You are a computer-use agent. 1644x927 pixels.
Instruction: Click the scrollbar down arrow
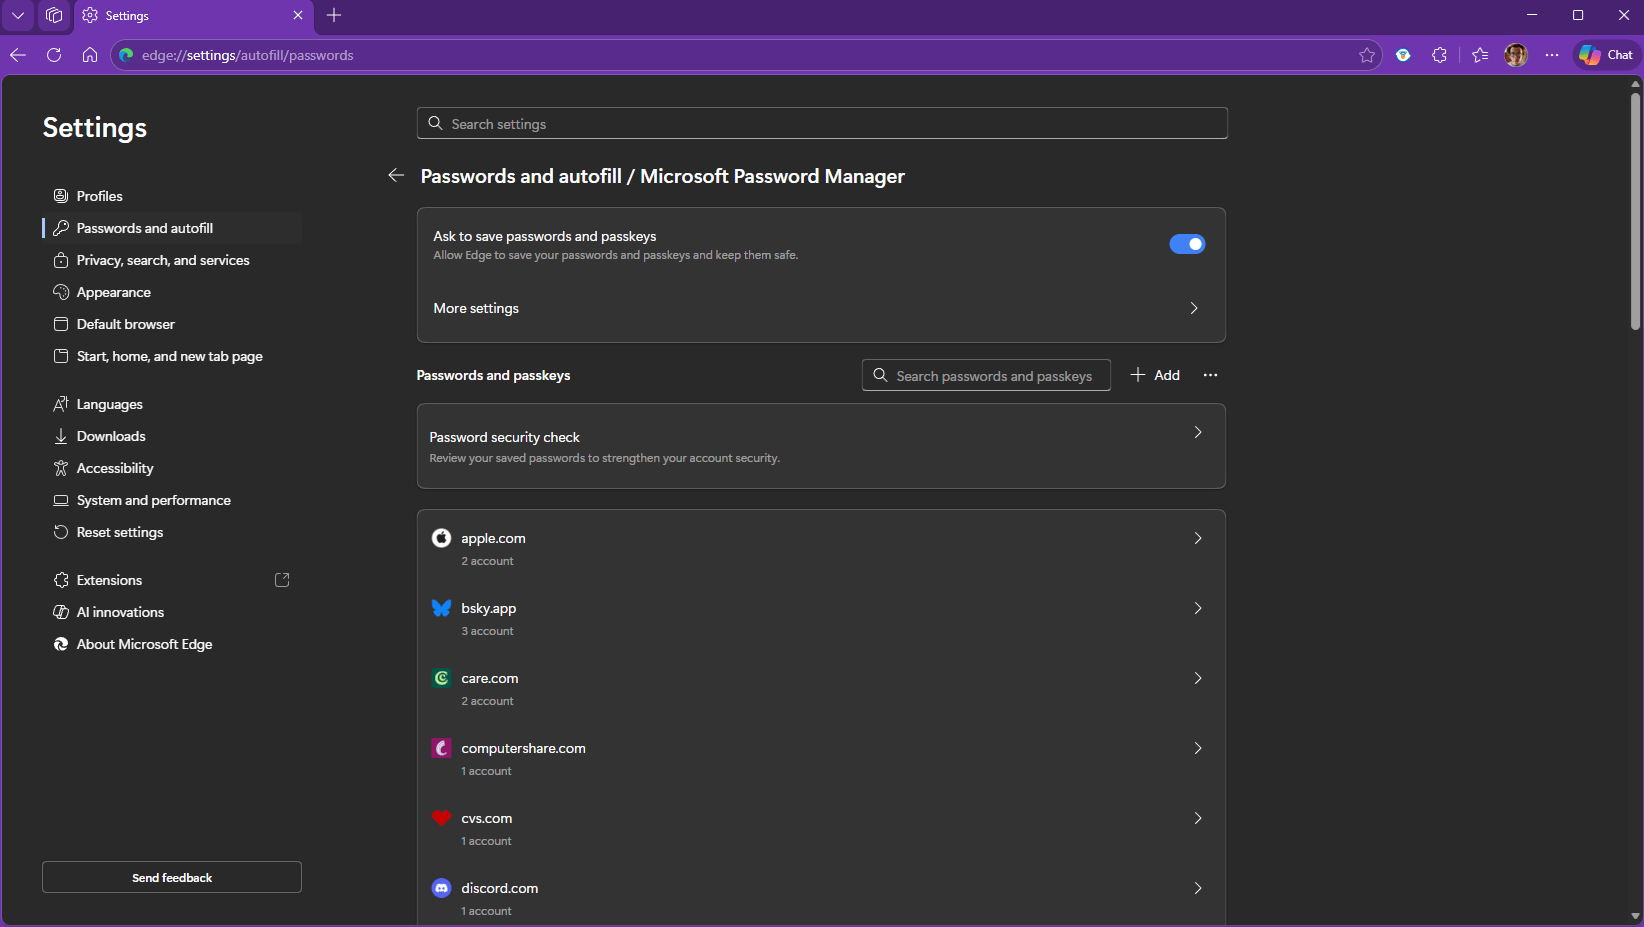[1635, 915]
